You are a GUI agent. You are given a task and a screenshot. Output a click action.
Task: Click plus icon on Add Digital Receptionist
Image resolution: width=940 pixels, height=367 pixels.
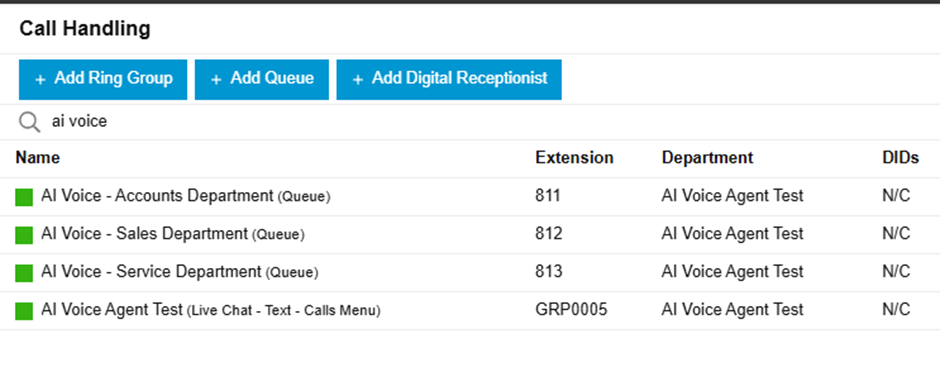(x=358, y=80)
